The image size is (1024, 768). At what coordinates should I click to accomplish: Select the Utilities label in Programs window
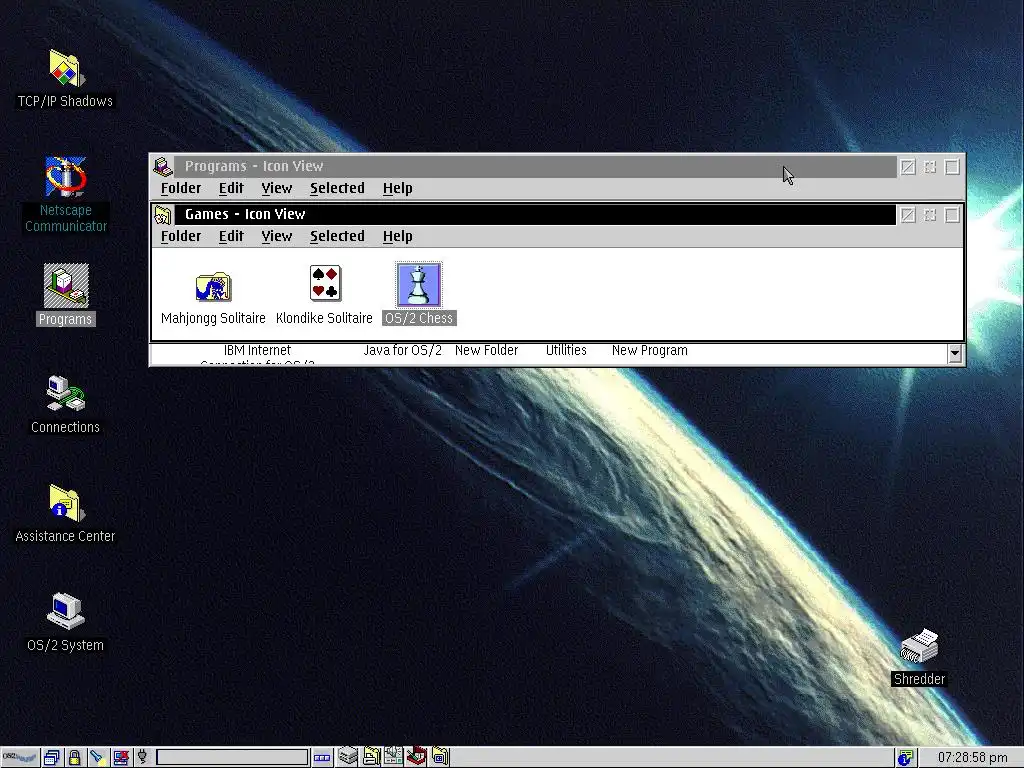click(566, 350)
